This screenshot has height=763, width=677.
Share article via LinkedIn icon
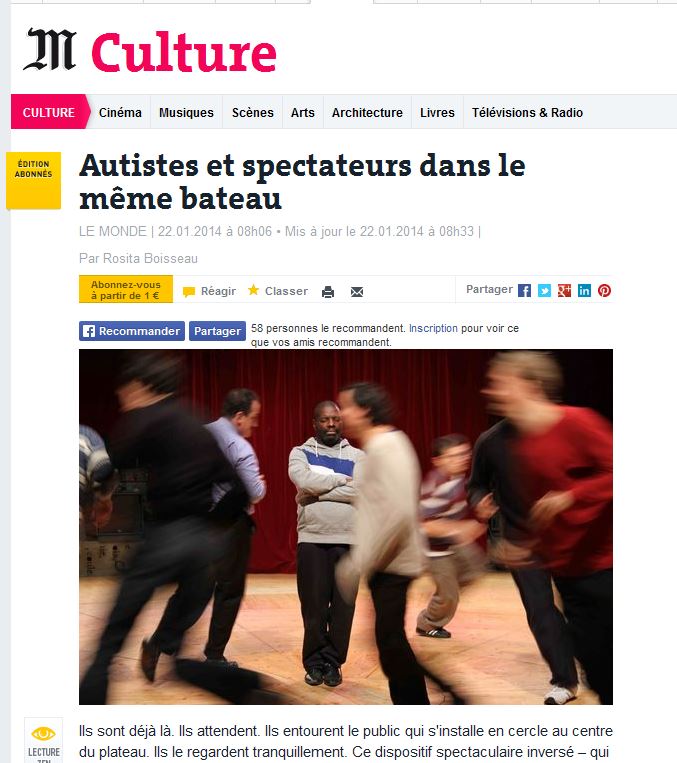coord(584,291)
